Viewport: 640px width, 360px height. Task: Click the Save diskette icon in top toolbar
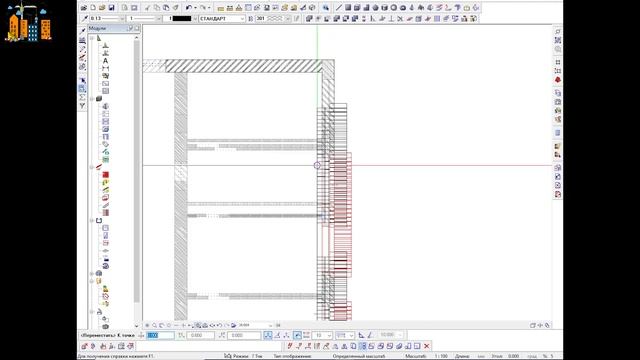(111, 8)
